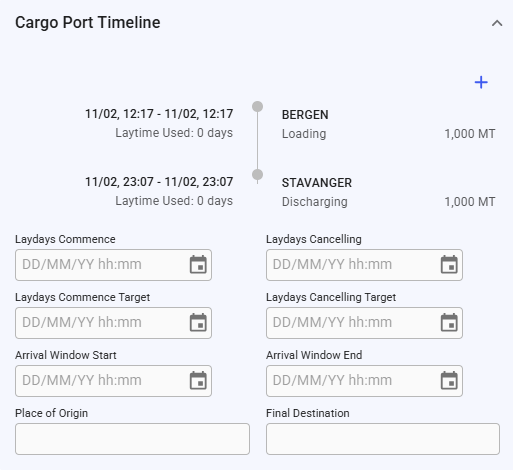
Task: Collapse the Cargo Port Timeline section
Action: click(x=497, y=23)
